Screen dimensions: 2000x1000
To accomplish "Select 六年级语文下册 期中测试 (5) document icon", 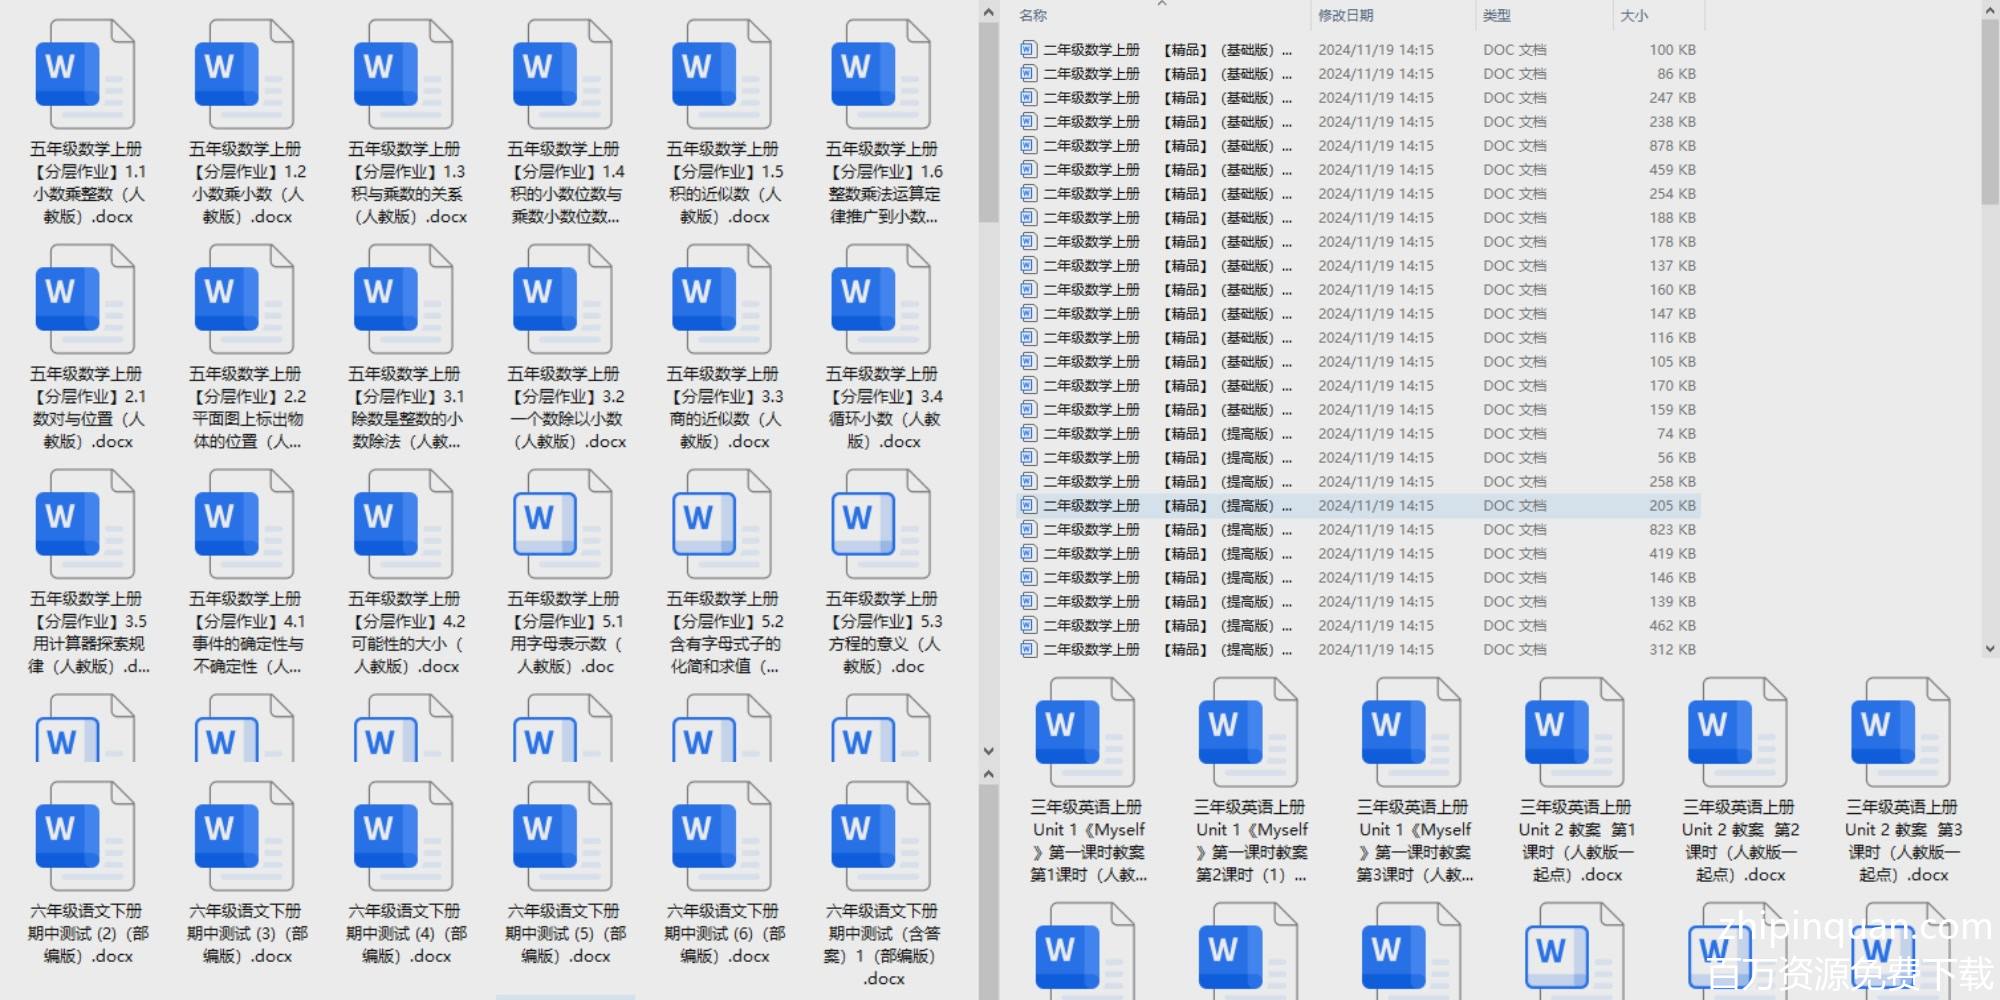I will tap(562, 838).
